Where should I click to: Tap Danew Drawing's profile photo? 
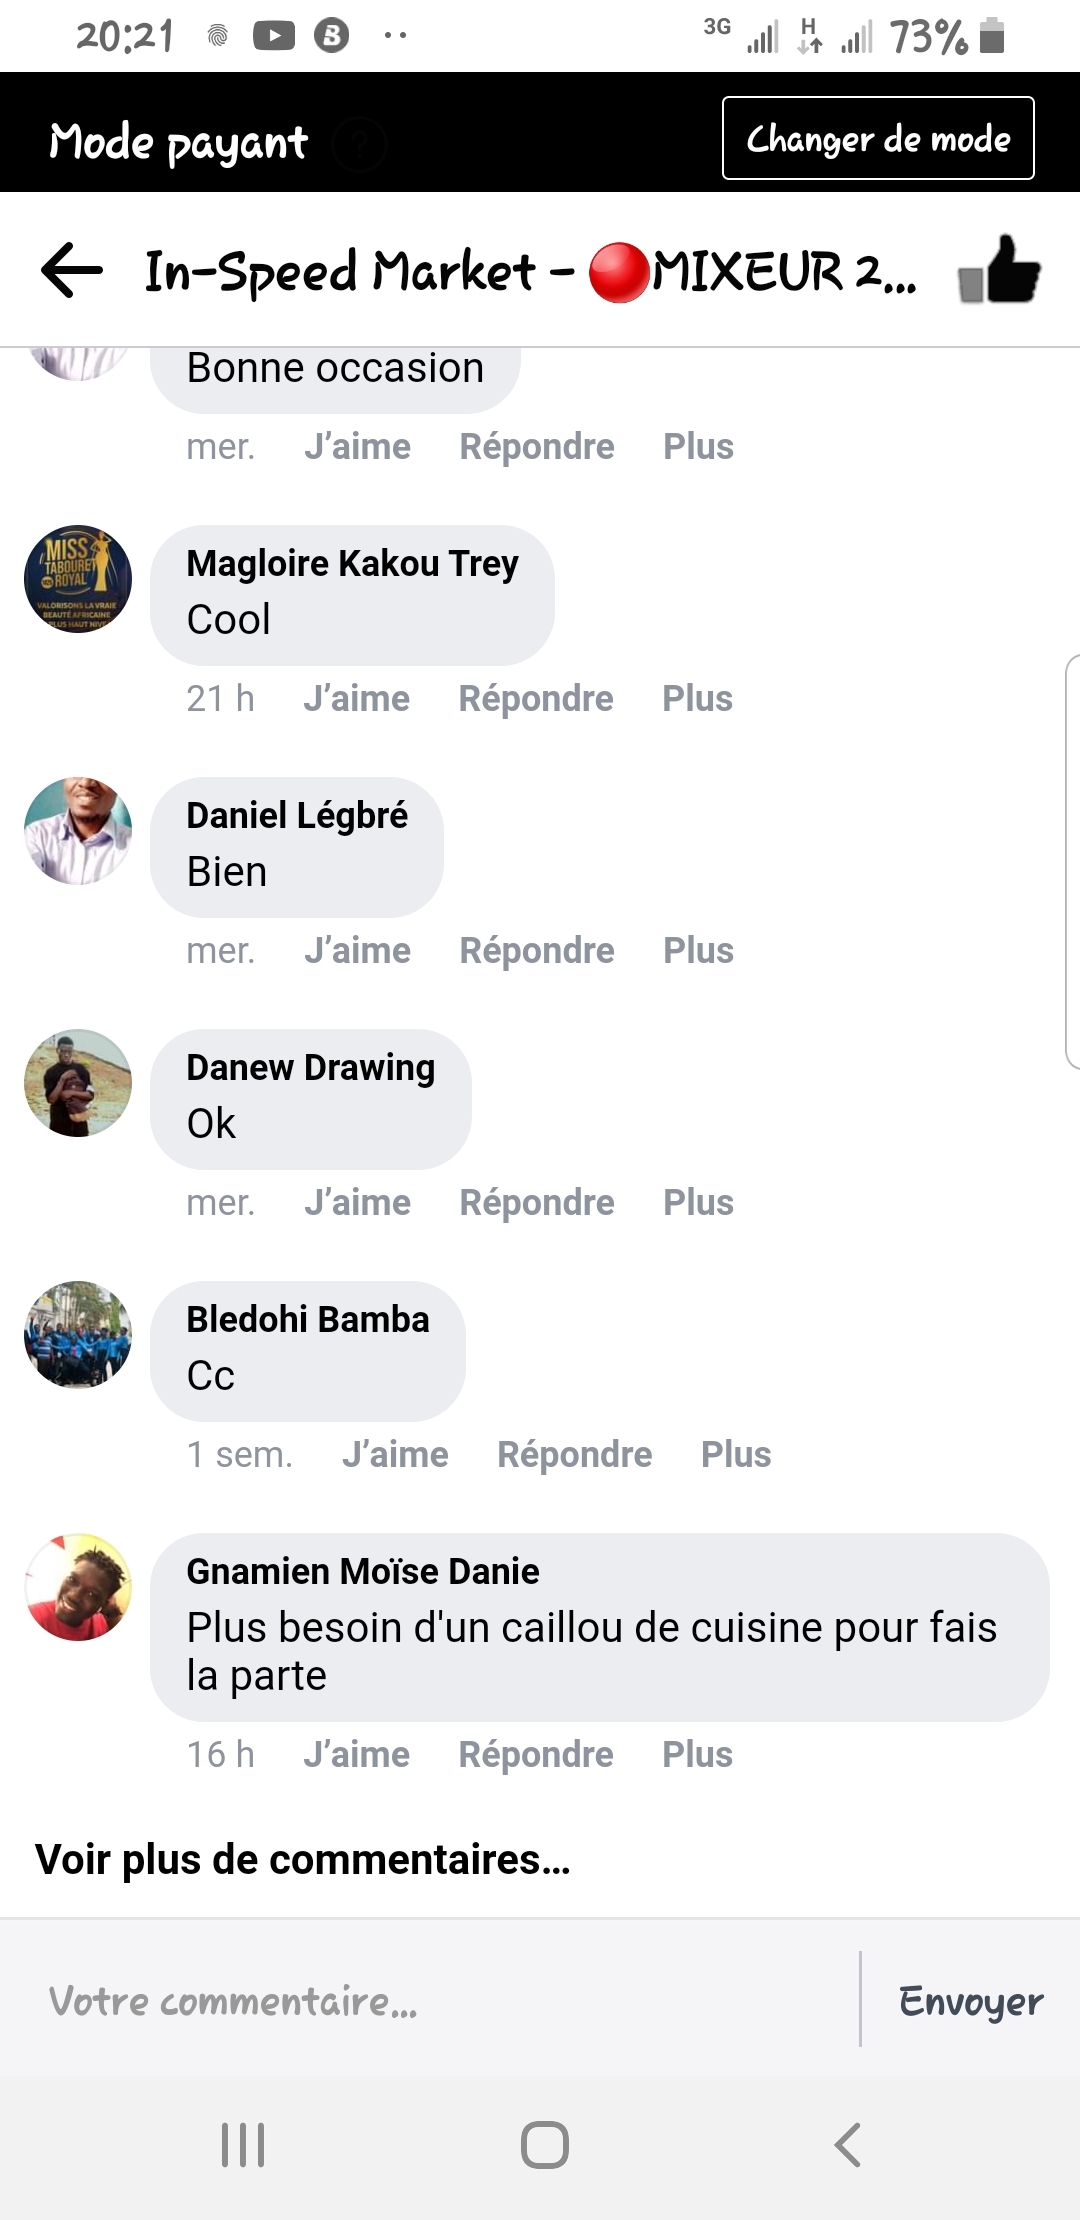[x=78, y=1083]
